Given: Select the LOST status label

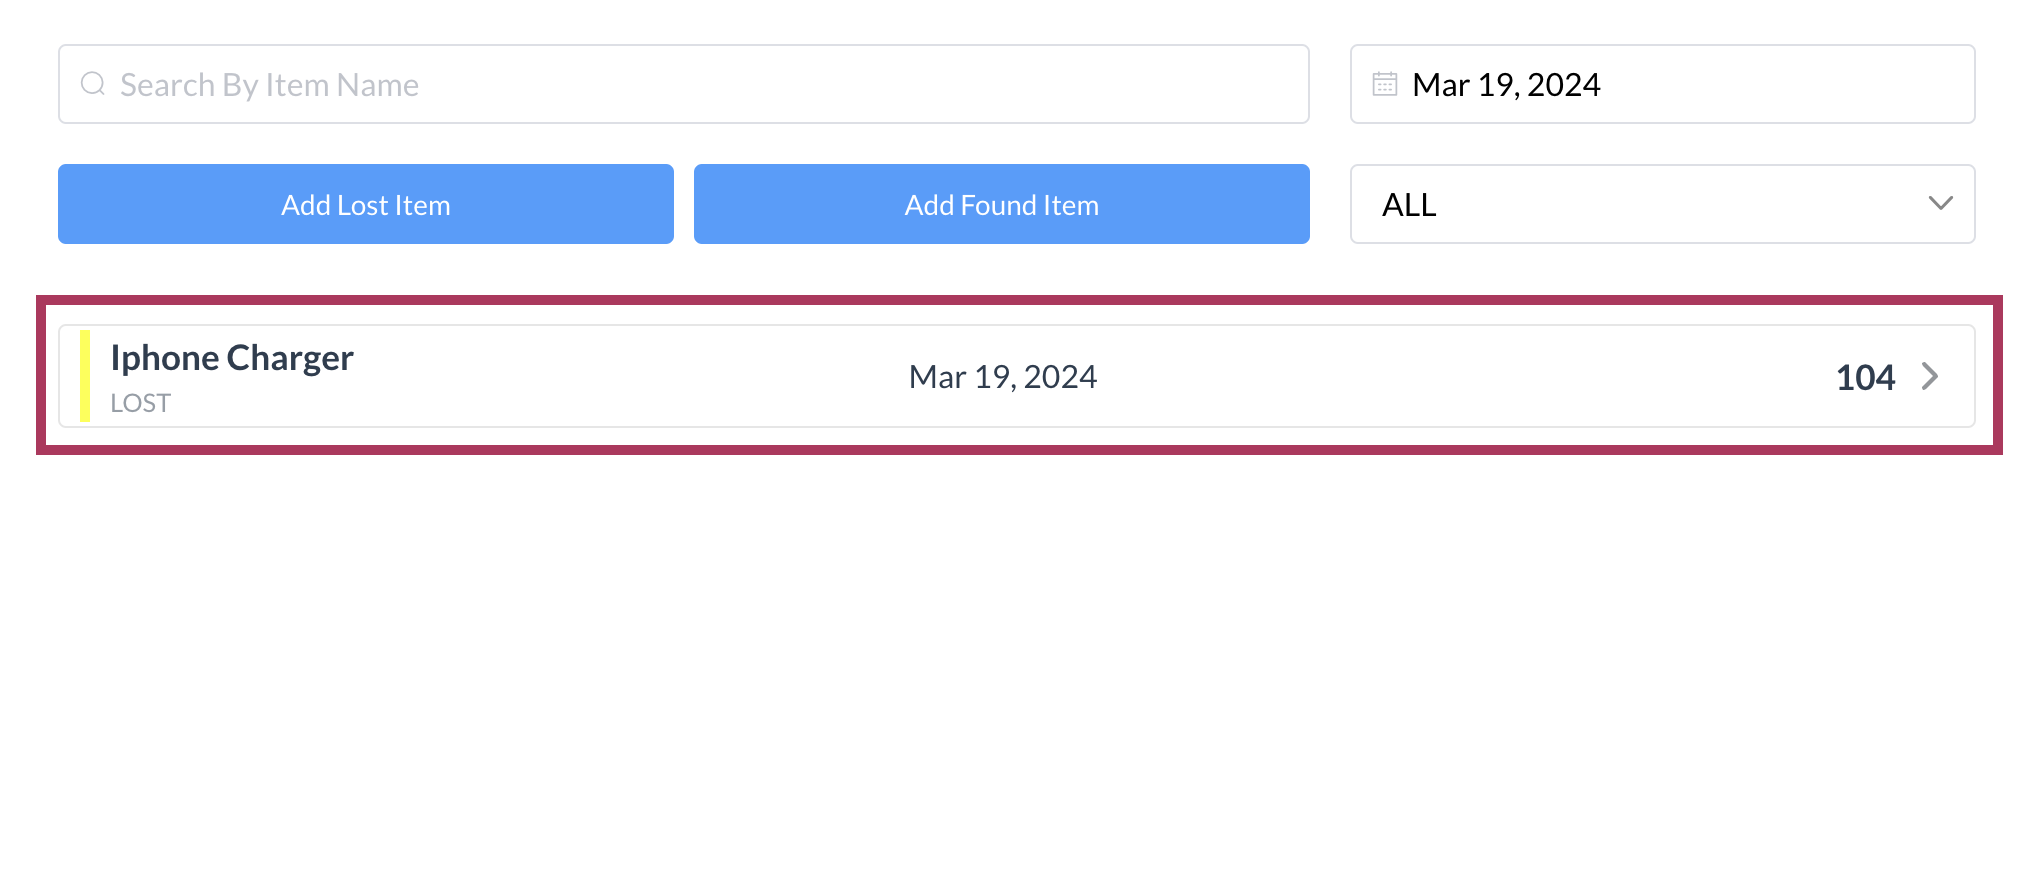Looking at the screenshot, I should [x=140, y=402].
